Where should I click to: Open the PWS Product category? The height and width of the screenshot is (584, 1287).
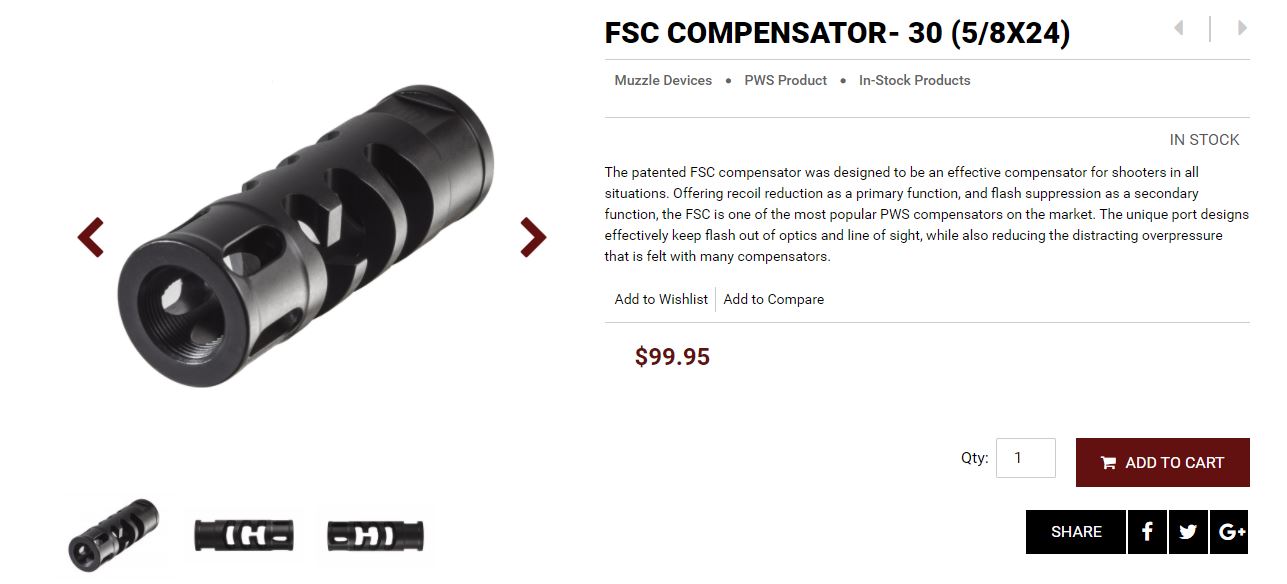pyautogui.click(x=785, y=80)
